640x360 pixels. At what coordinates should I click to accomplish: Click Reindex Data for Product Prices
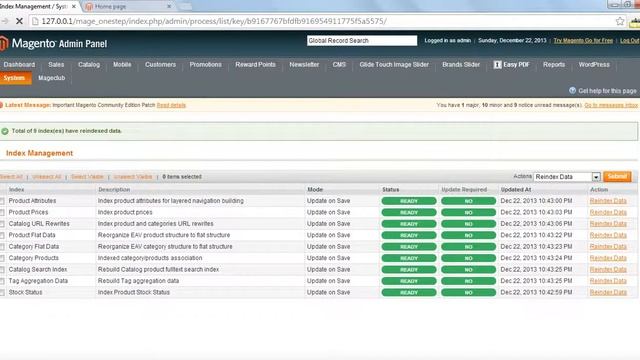pos(608,212)
